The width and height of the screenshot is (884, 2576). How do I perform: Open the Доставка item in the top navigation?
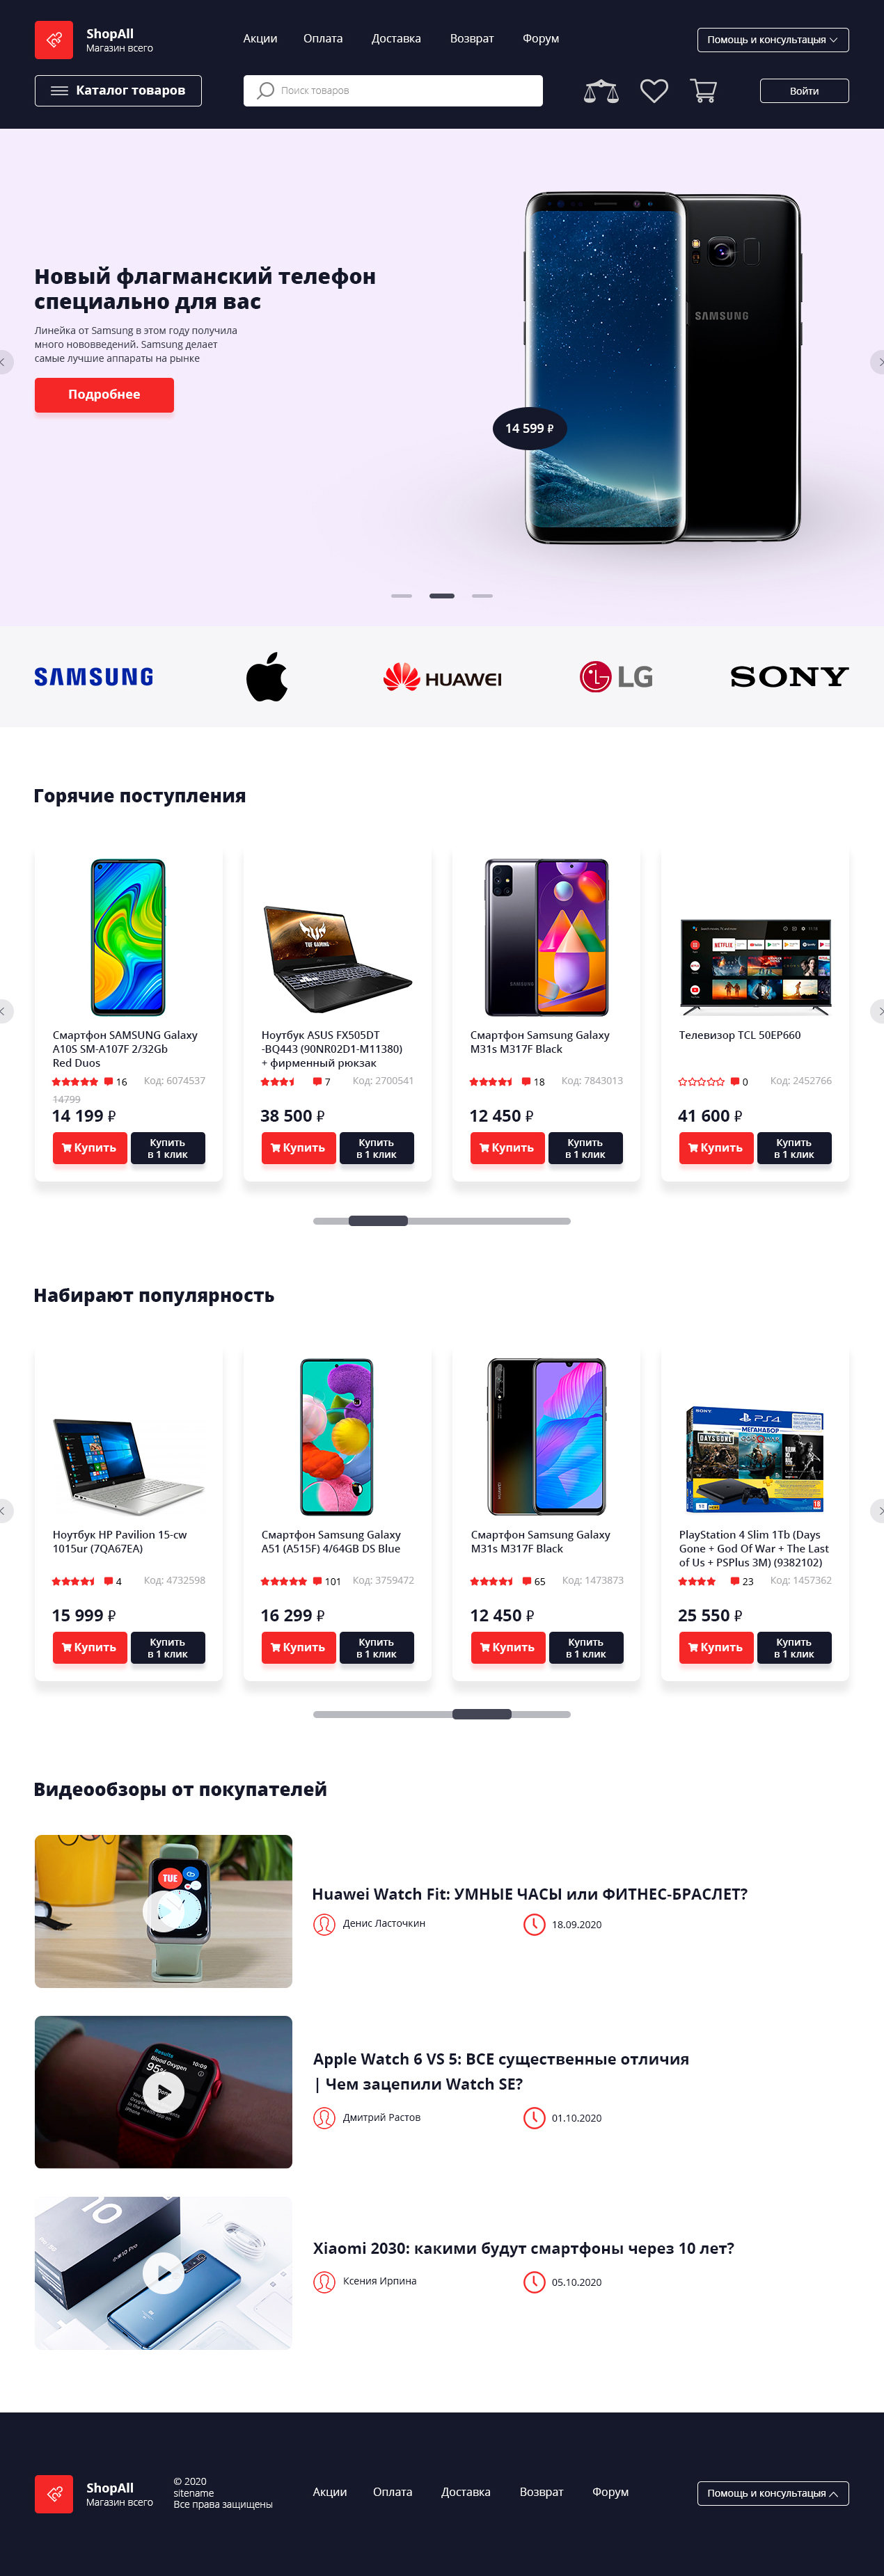click(396, 39)
